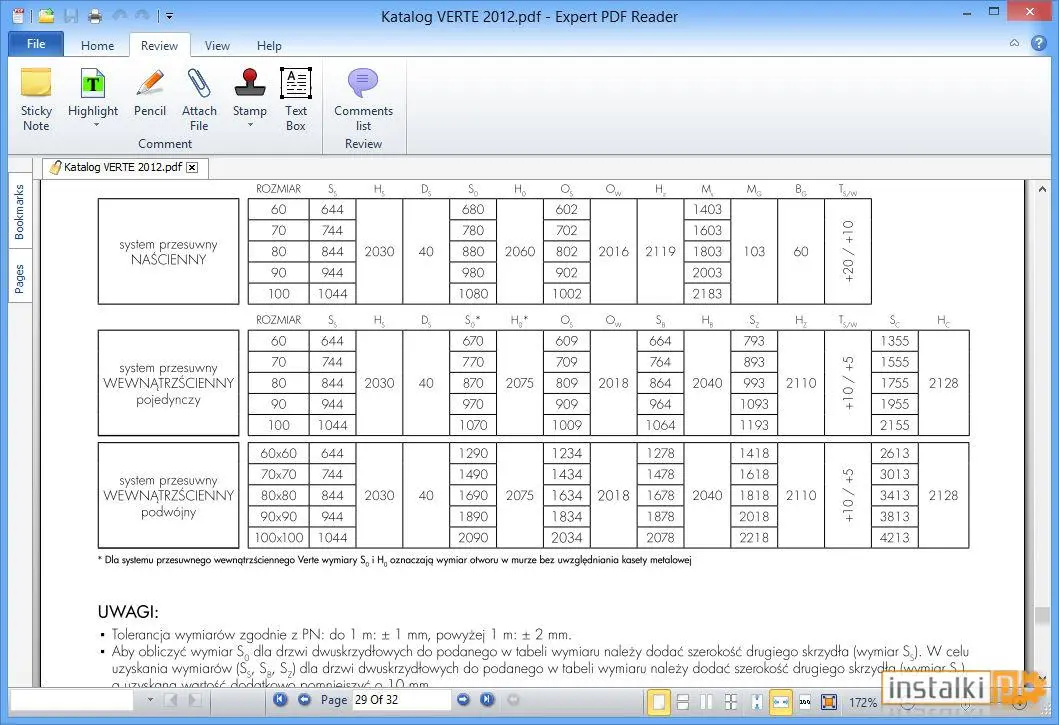
Task: Click the cell value 2183
Action: coord(707,293)
